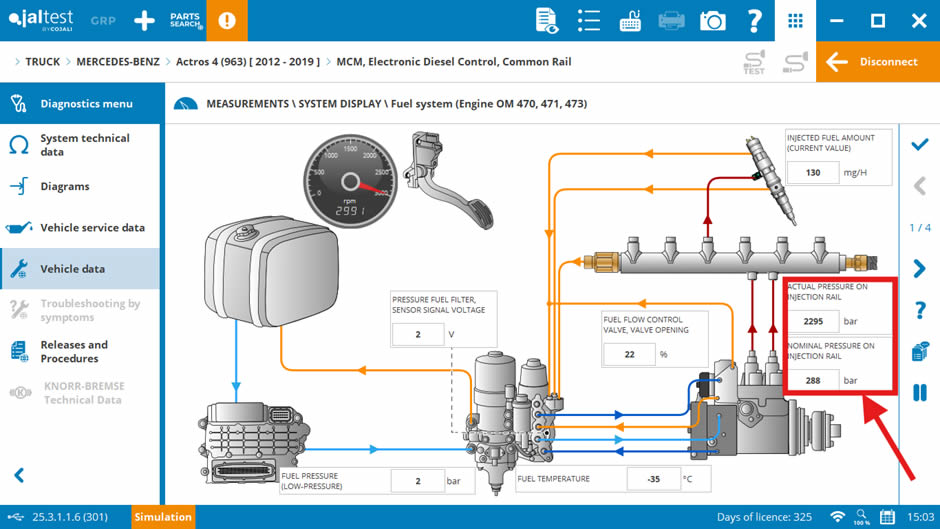The width and height of the screenshot is (940, 529).
Task: Select Actros 4 (963) breadcrumb entry
Action: 248,62
